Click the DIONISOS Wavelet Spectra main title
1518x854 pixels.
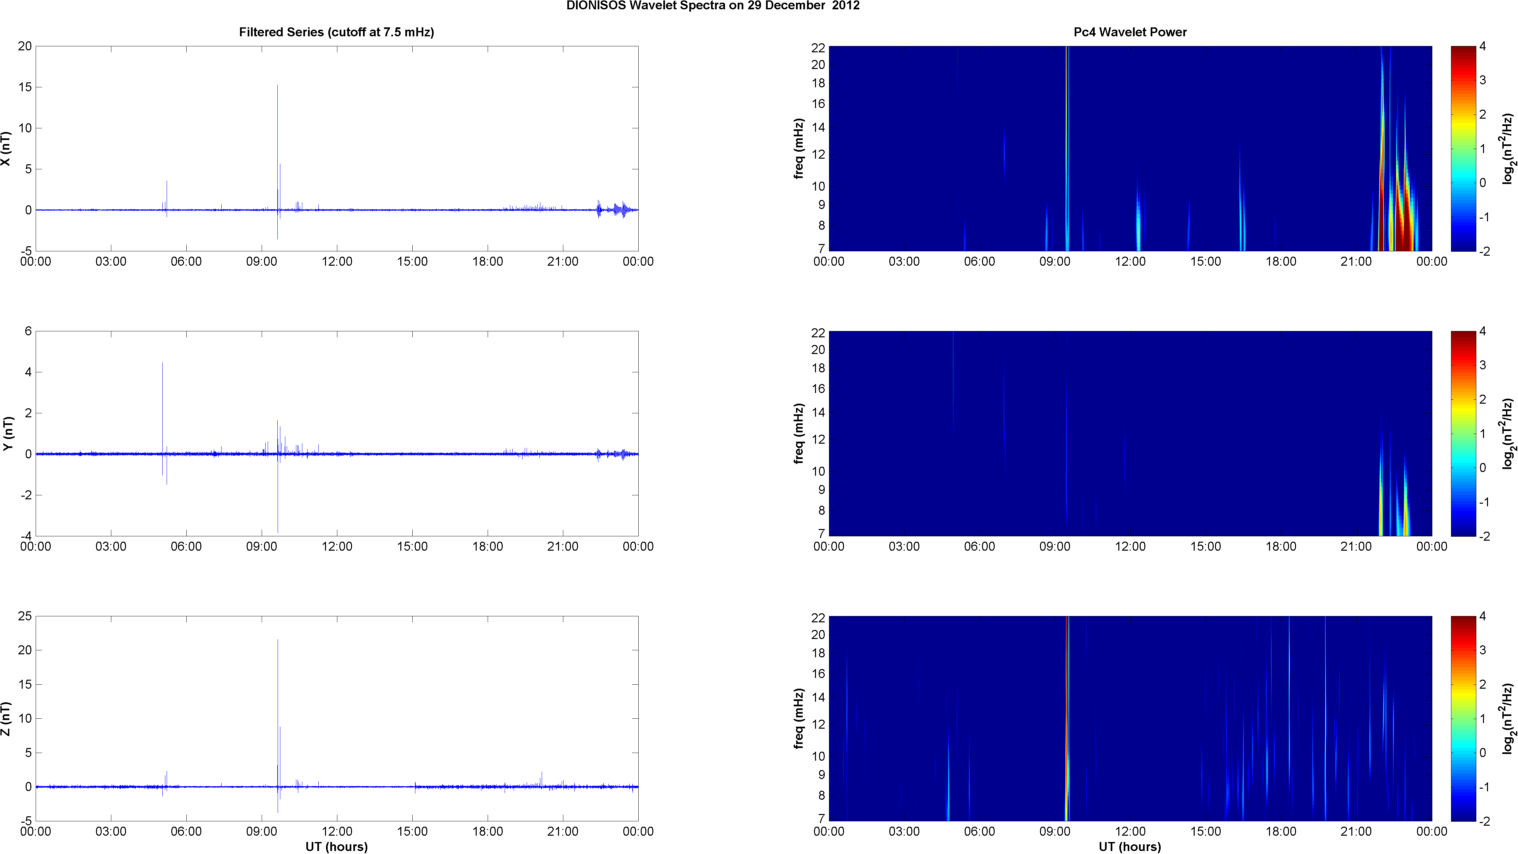(712, 6)
